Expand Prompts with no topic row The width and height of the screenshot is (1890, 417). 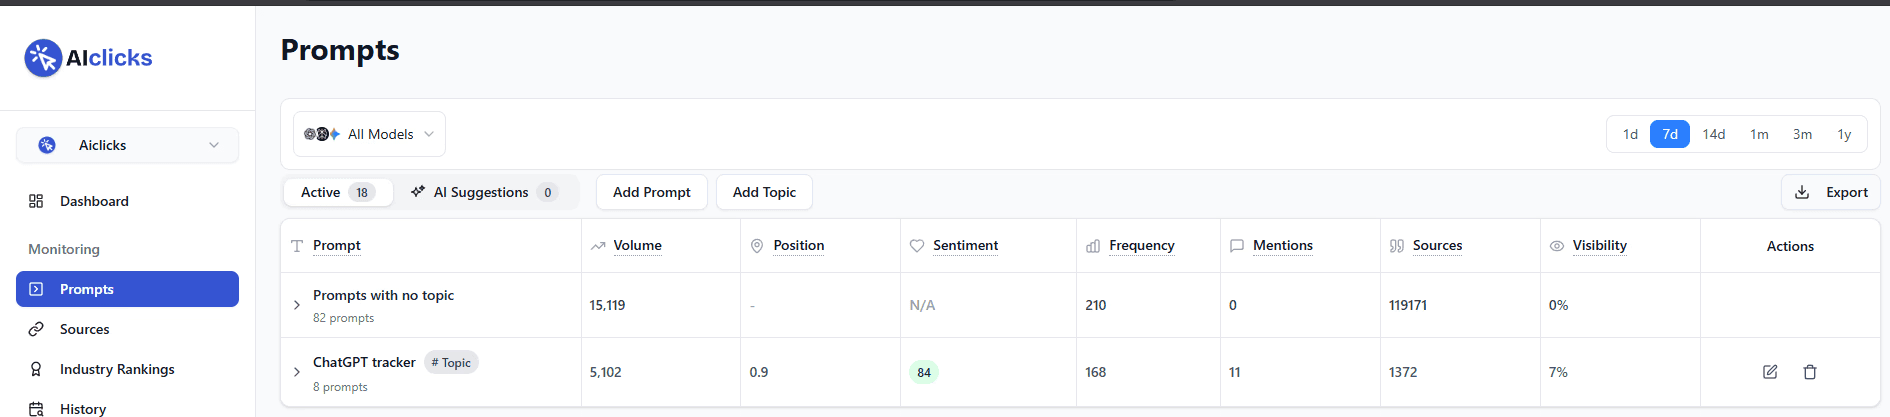point(297,305)
